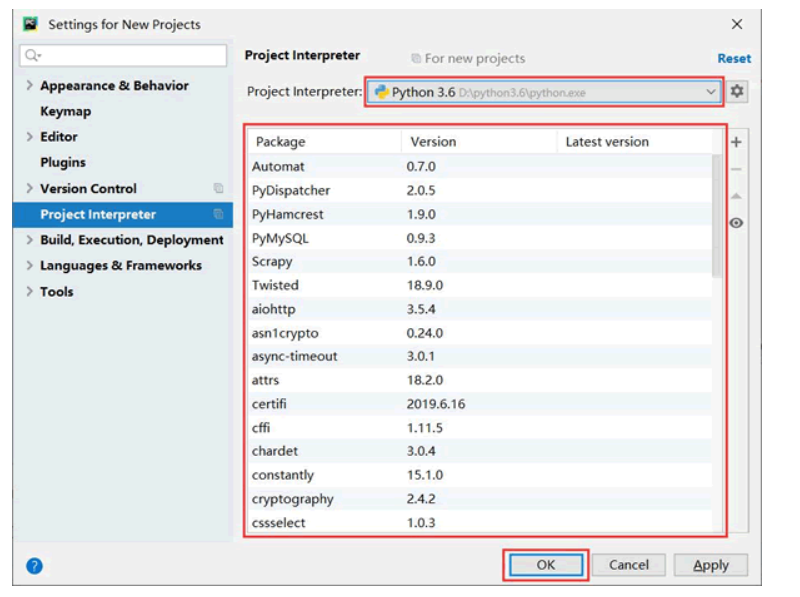Viewport: 800px width, 597px height.
Task: Sort by Package column header
Action: 324,142
